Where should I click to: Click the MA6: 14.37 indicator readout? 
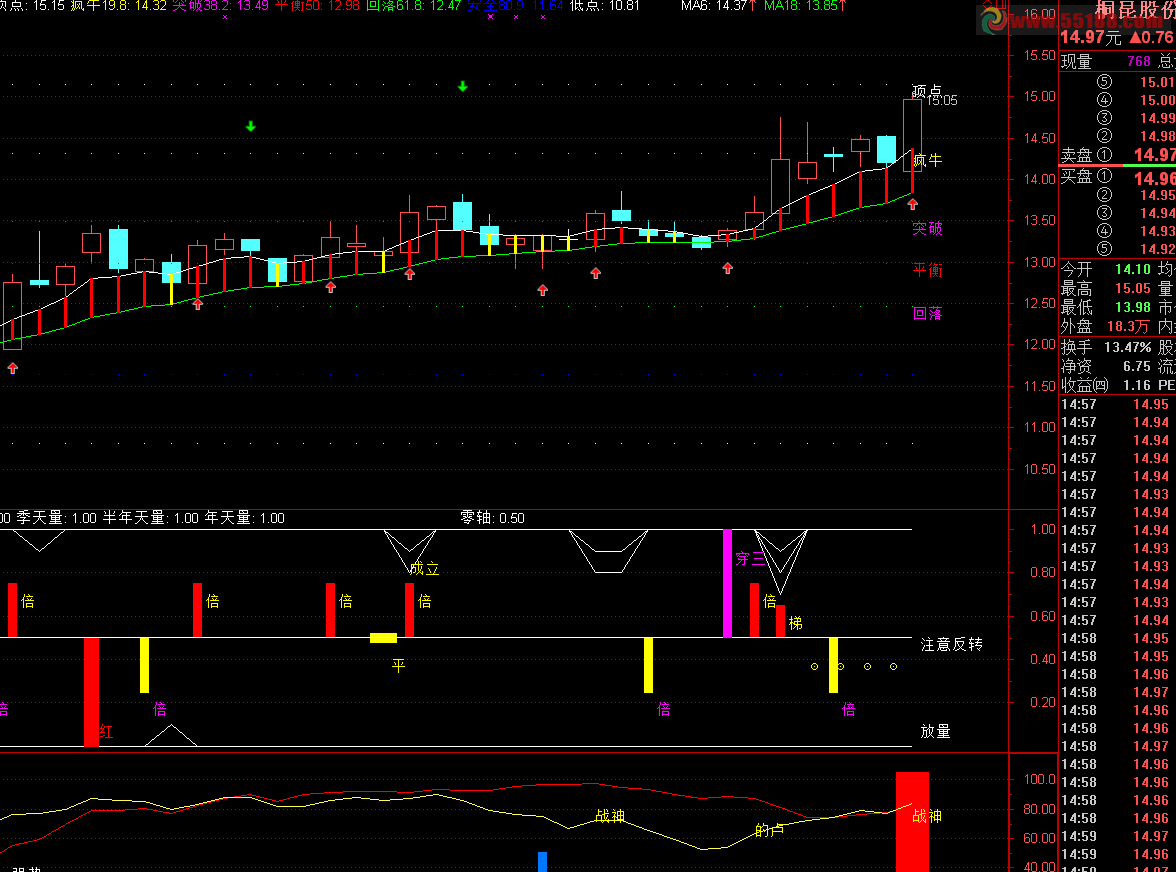click(x=718, y=6)
